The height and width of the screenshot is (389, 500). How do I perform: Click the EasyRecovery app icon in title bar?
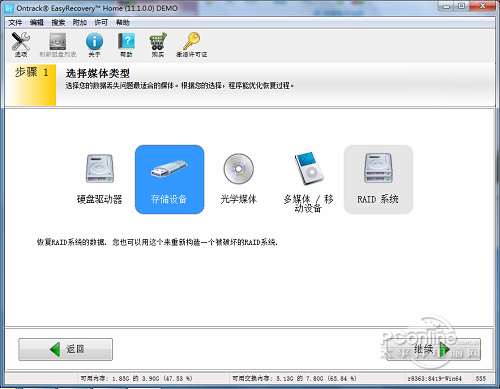tap(9, 8)
